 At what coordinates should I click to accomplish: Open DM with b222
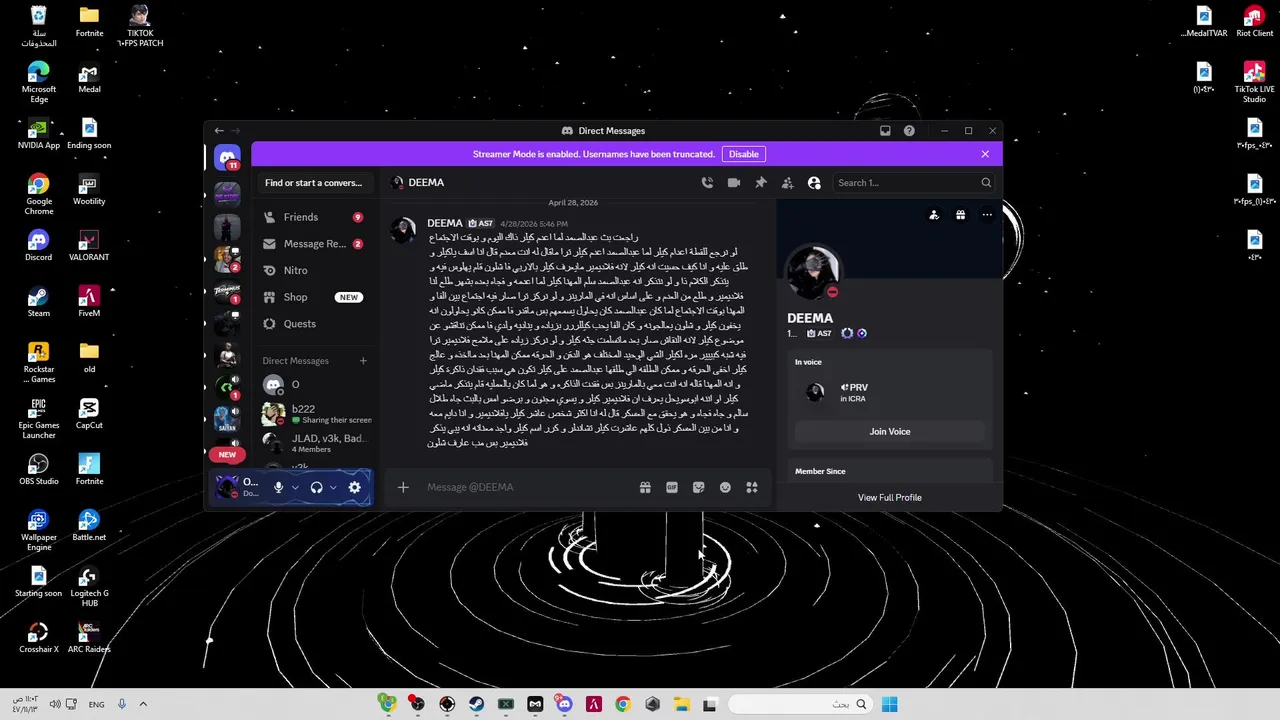coord(313,414)
